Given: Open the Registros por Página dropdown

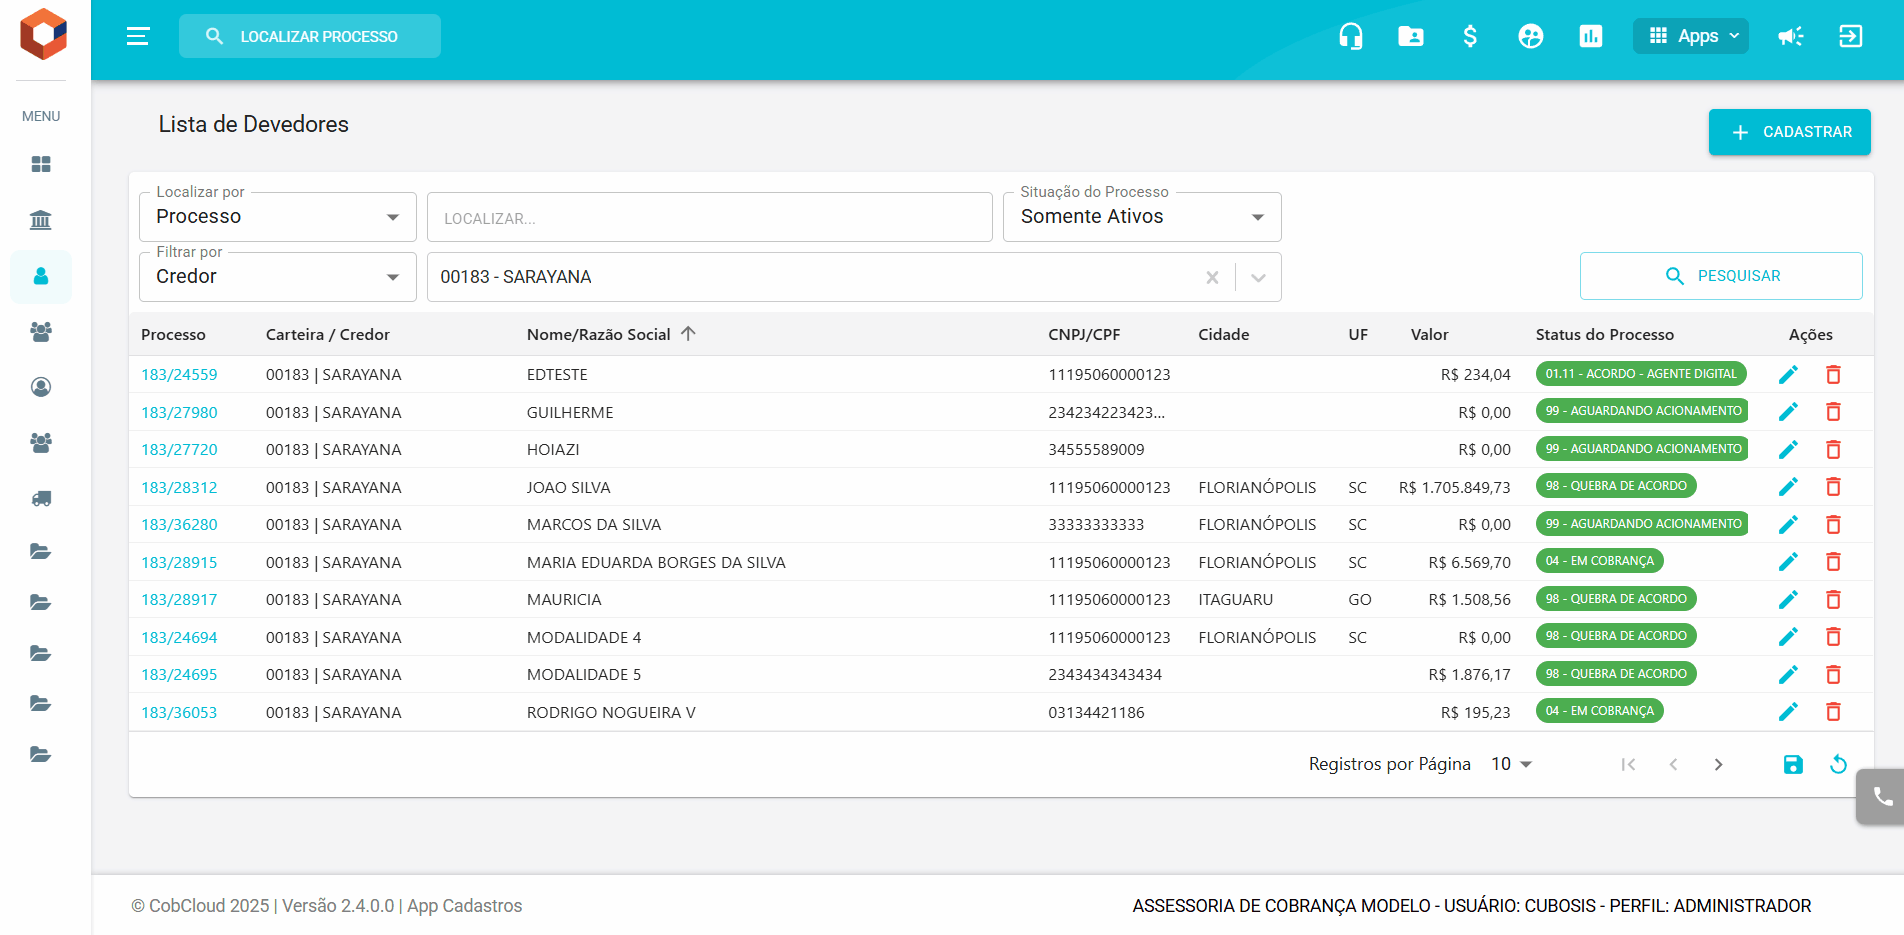Looking at the screenshot, I should pos(1512,764).
